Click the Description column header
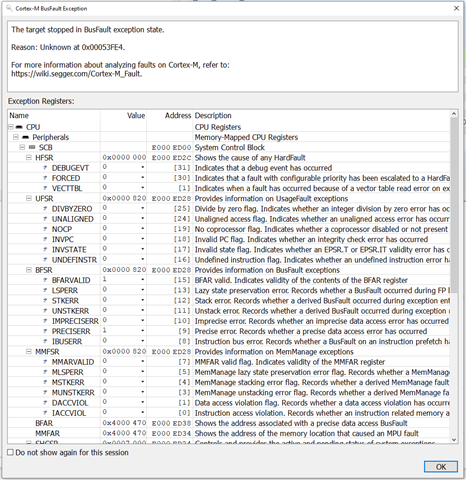Image resolution: width=466 pixels, height=480 pixels. click(x=321, y=116)
